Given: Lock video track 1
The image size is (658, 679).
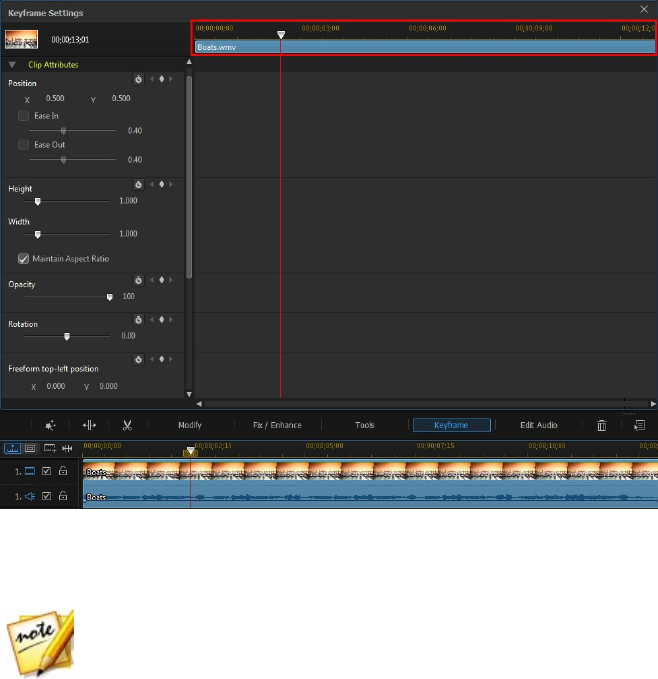Looking at the screenshot, I should (63, 471).
